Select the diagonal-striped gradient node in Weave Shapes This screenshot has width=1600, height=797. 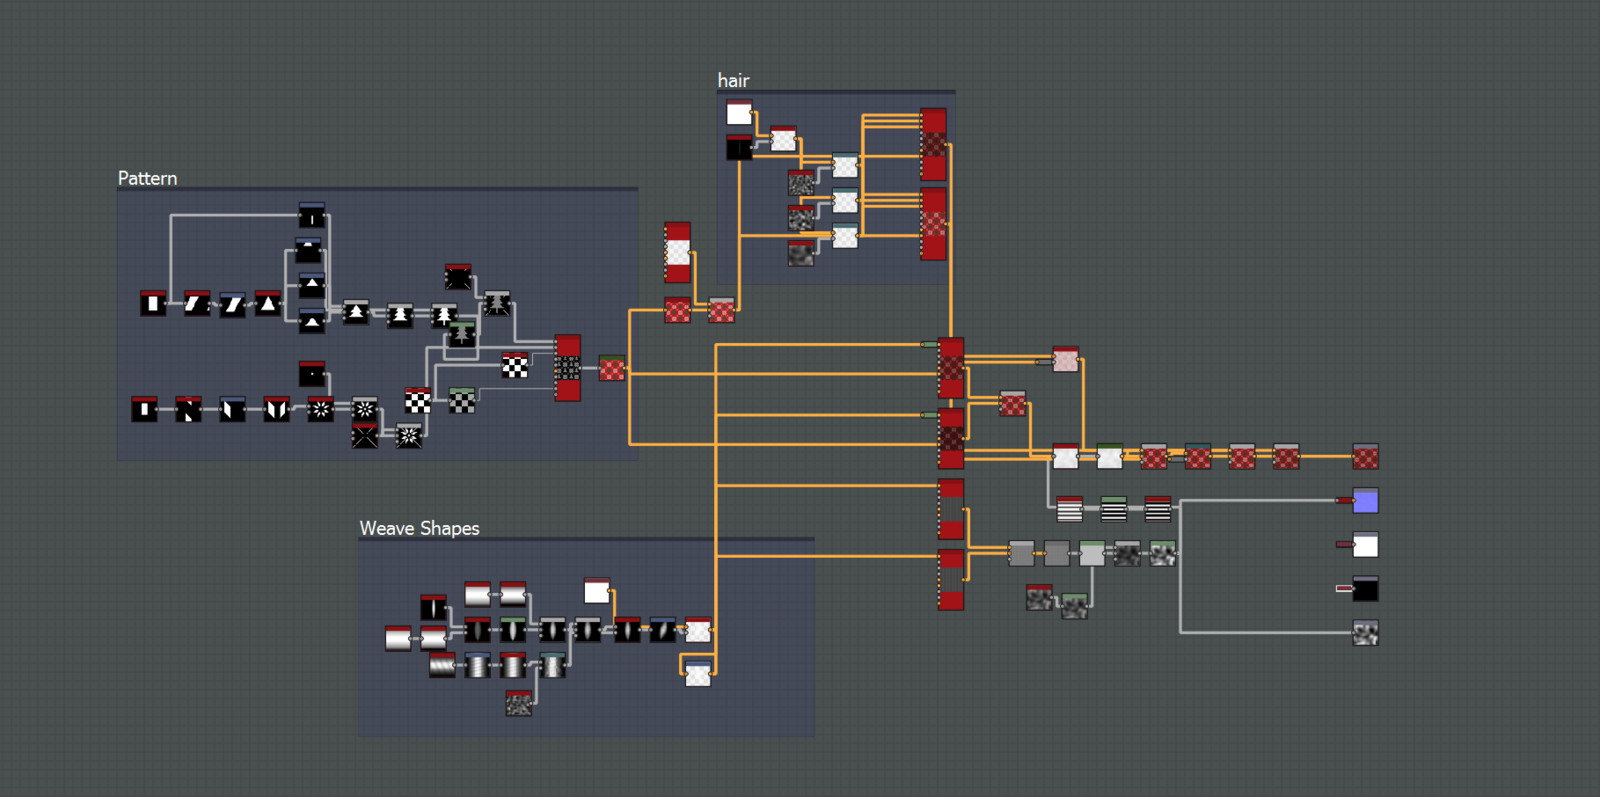[x=442, y=664]
